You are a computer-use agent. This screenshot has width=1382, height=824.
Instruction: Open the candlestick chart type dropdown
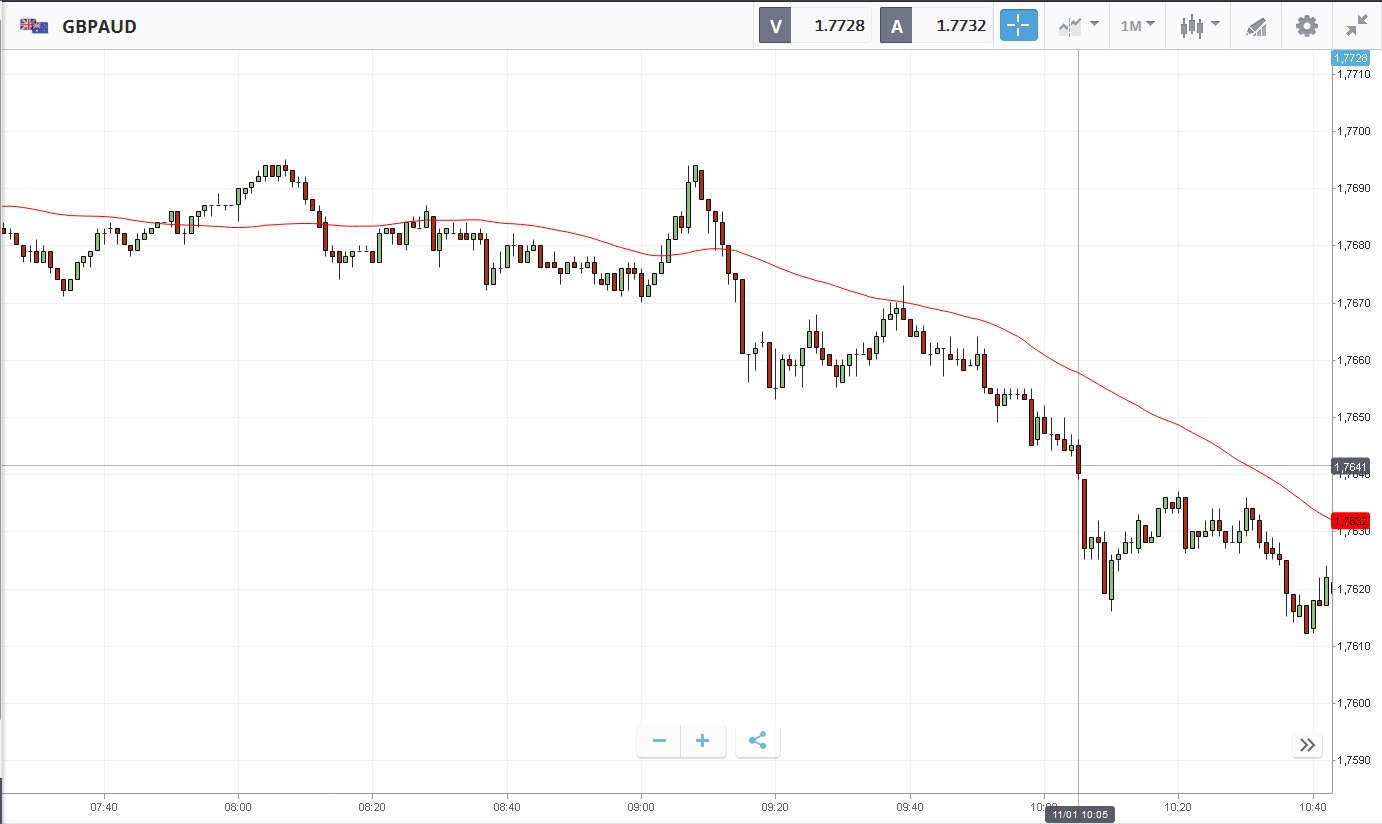coord(1199,26)
